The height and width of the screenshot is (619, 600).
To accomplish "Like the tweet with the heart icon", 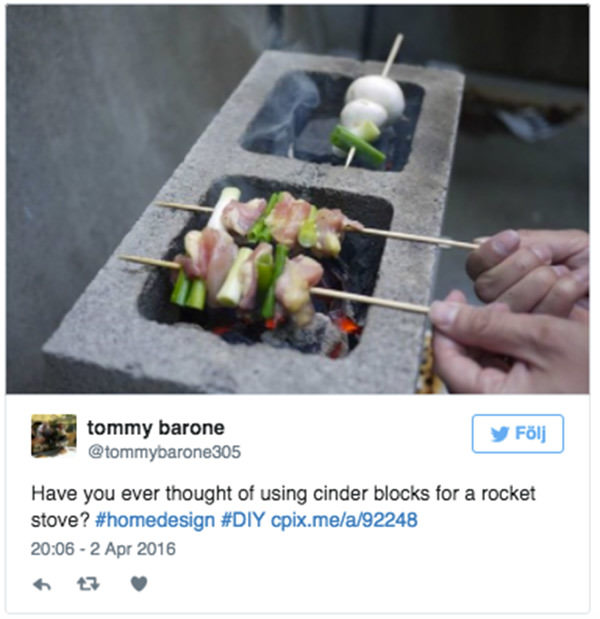I will (139, 583).
